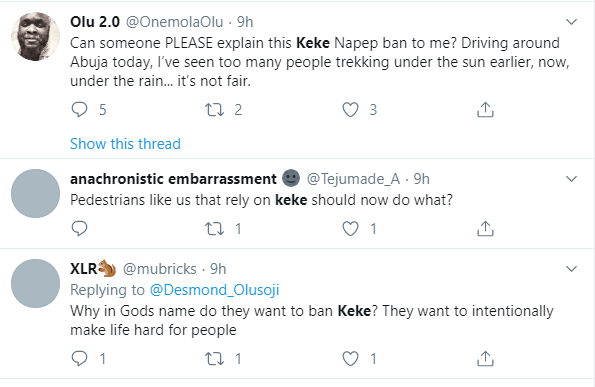595x387 pixels.
Task: Open @Desmond_Olusoji profile link
Action: 214,290
